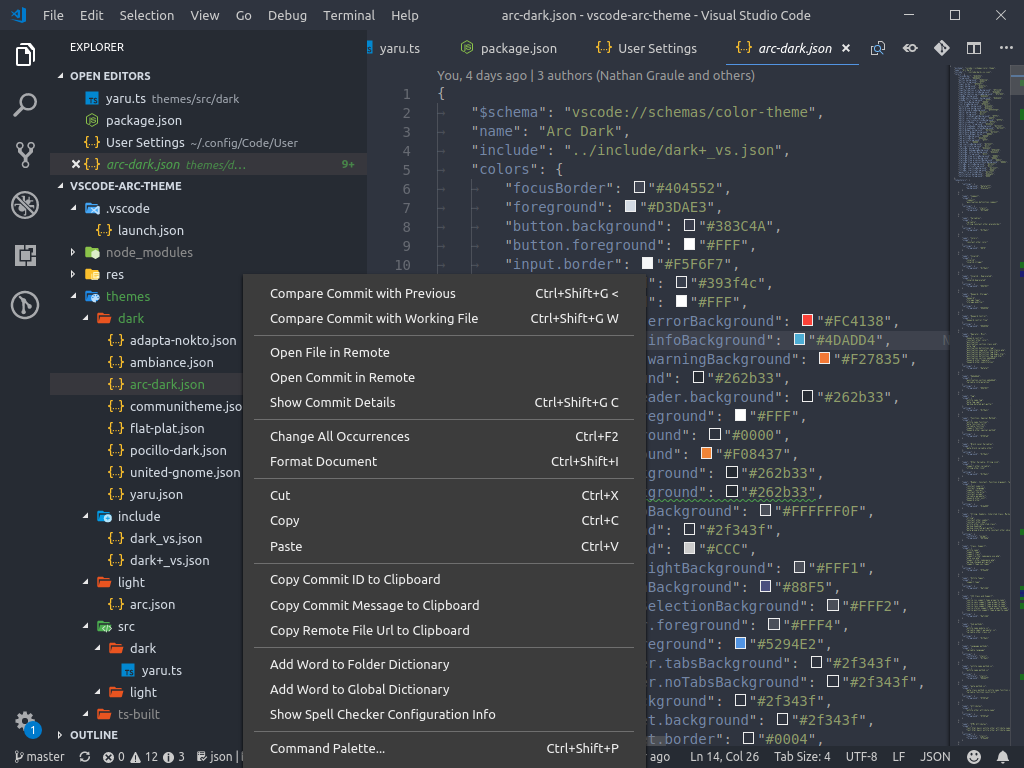Open the Extensions view

coord(24,255)
